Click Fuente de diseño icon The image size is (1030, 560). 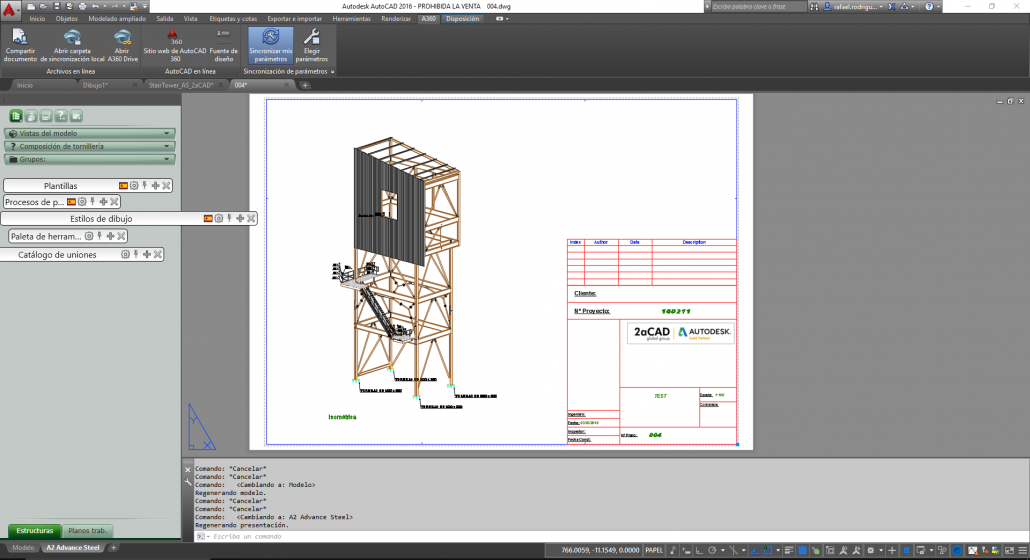coord(223,38)
